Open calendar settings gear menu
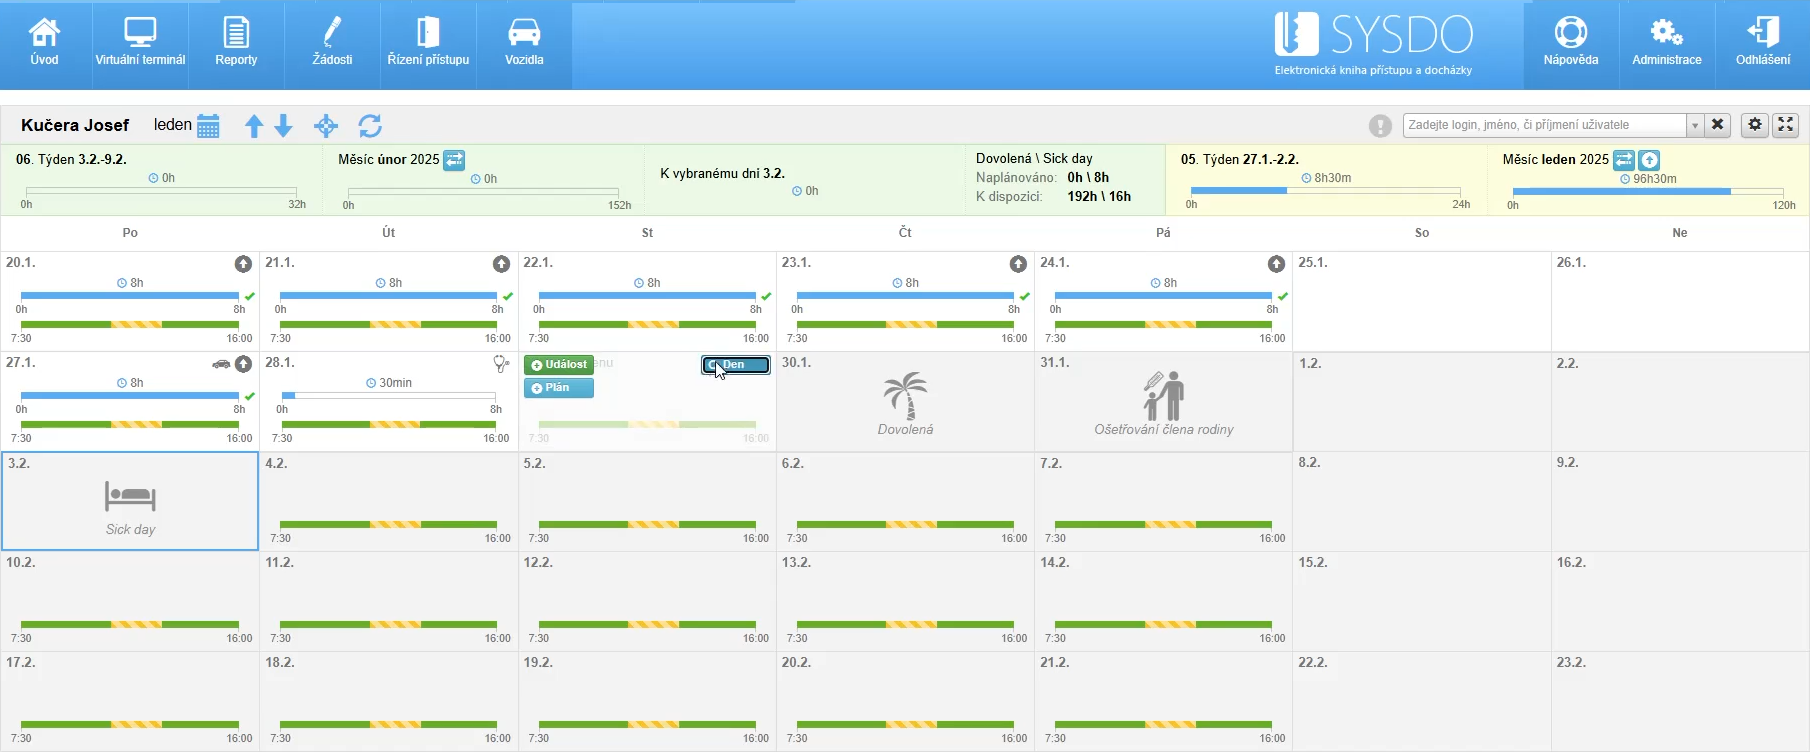Image resolution: width=1810 pixels, height=752 pixels. click(x=1754, y=125)
